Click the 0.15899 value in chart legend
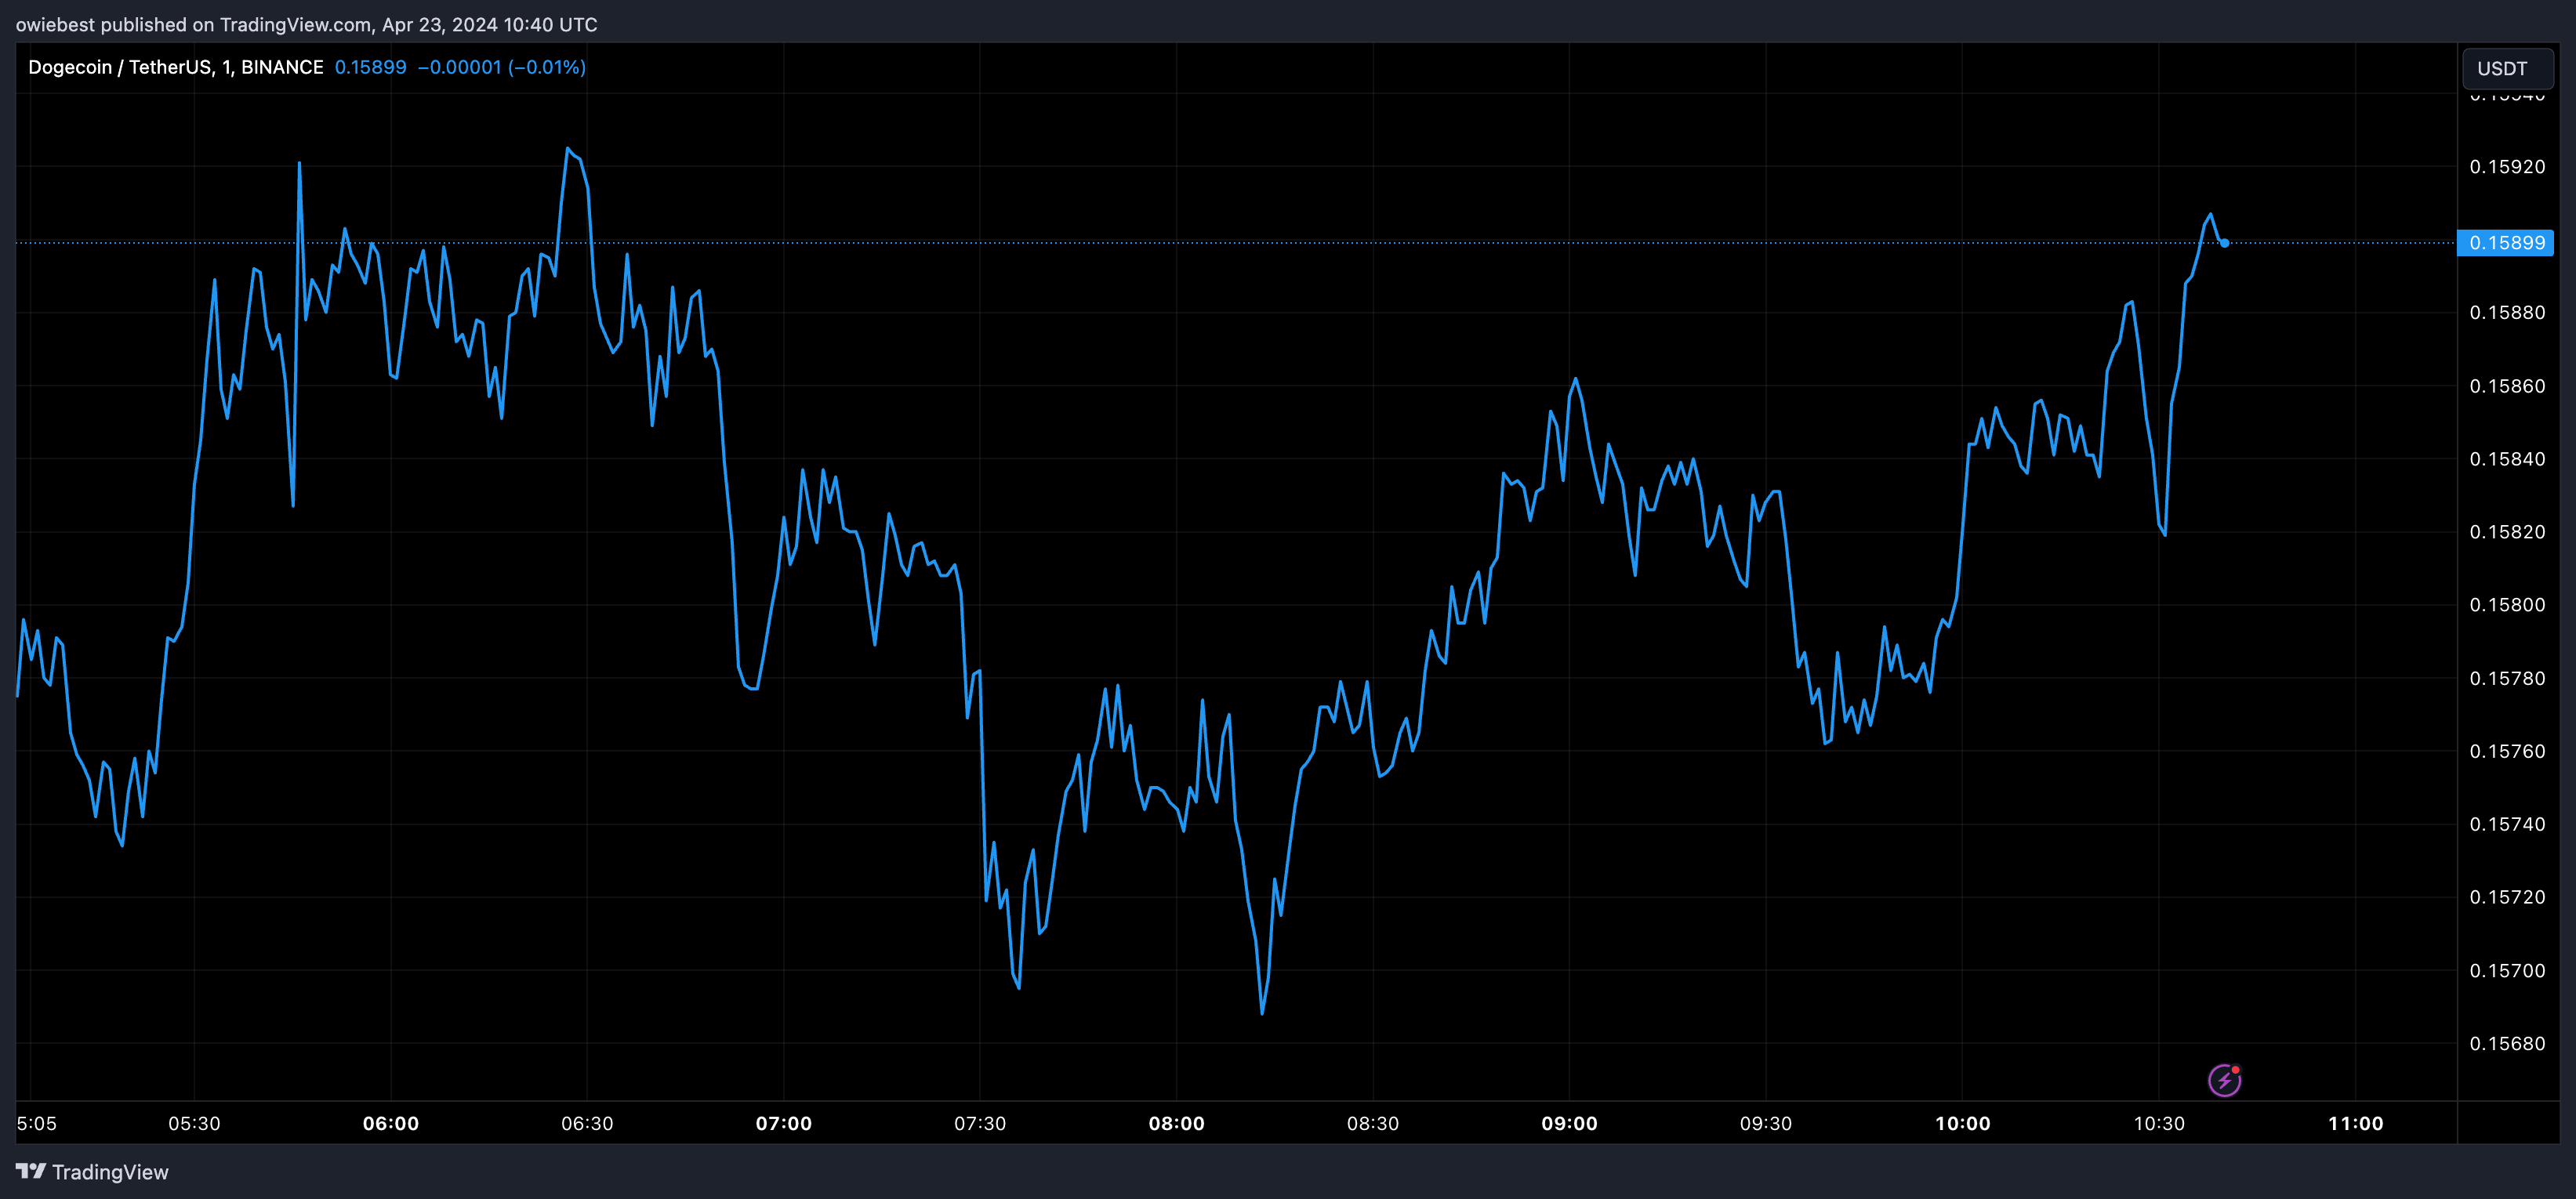This screenshot has height=1199, width=2576. click(370, 67)
